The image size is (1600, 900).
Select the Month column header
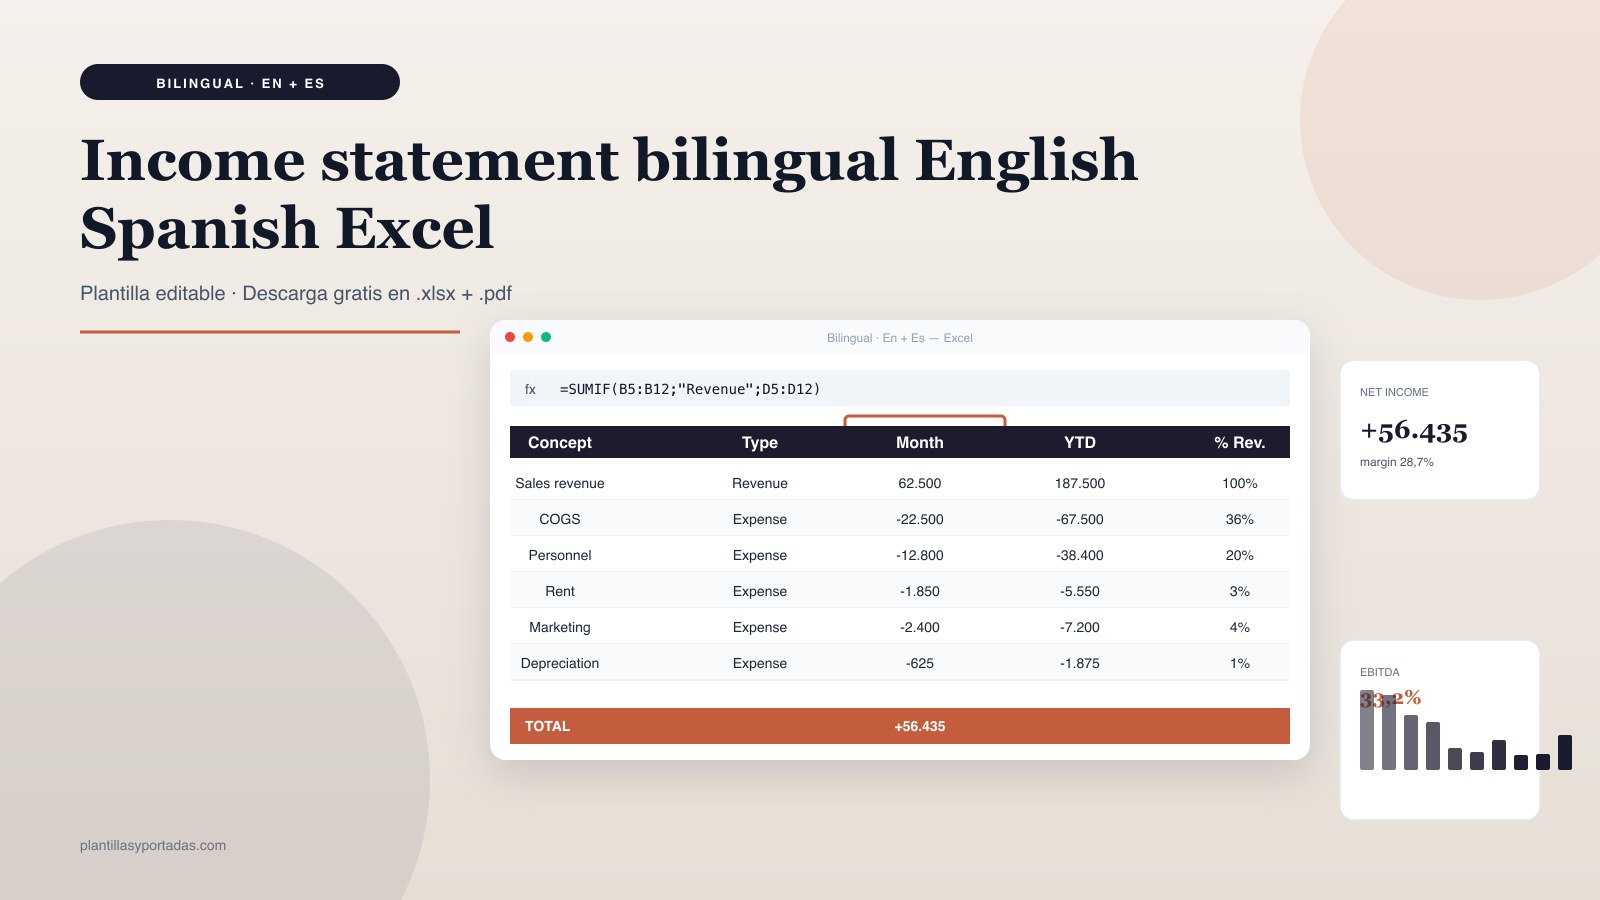(x=920, y=442)
